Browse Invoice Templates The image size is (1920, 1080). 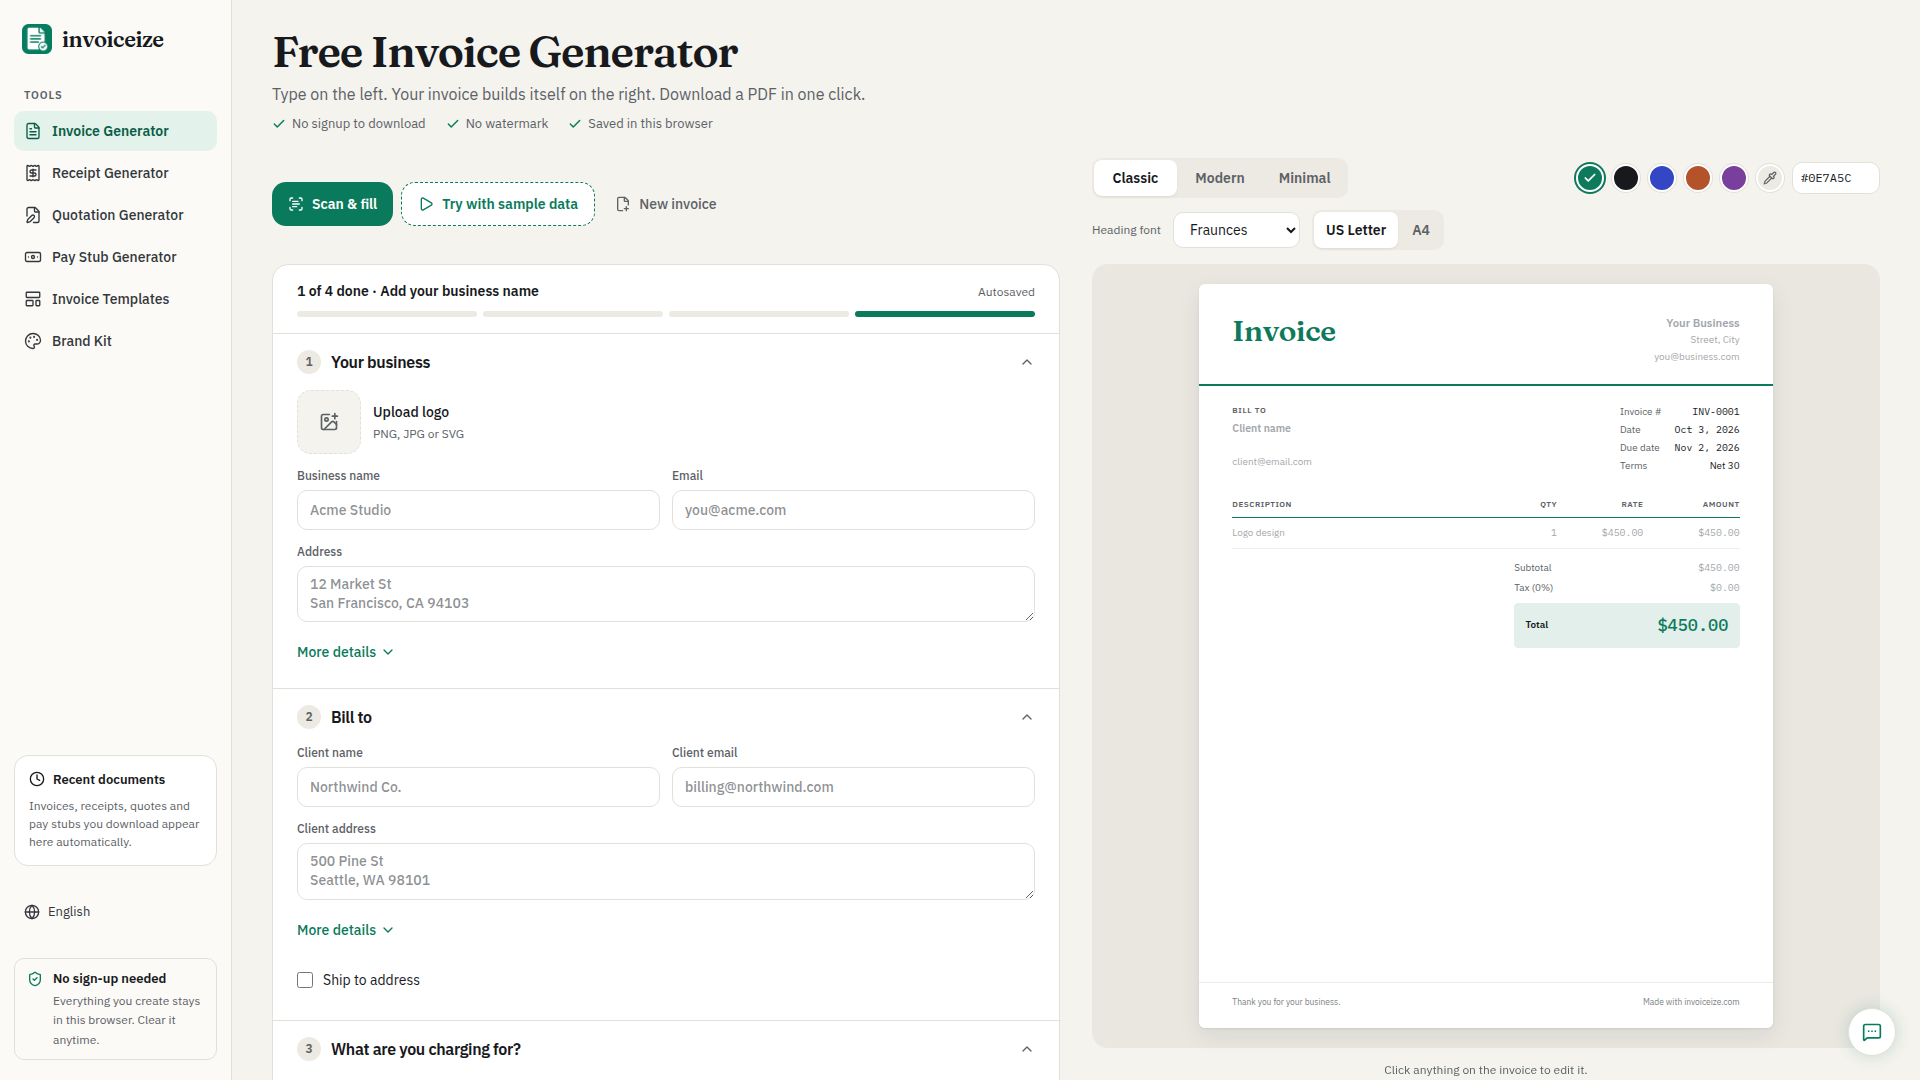click(x=115, y=299)
